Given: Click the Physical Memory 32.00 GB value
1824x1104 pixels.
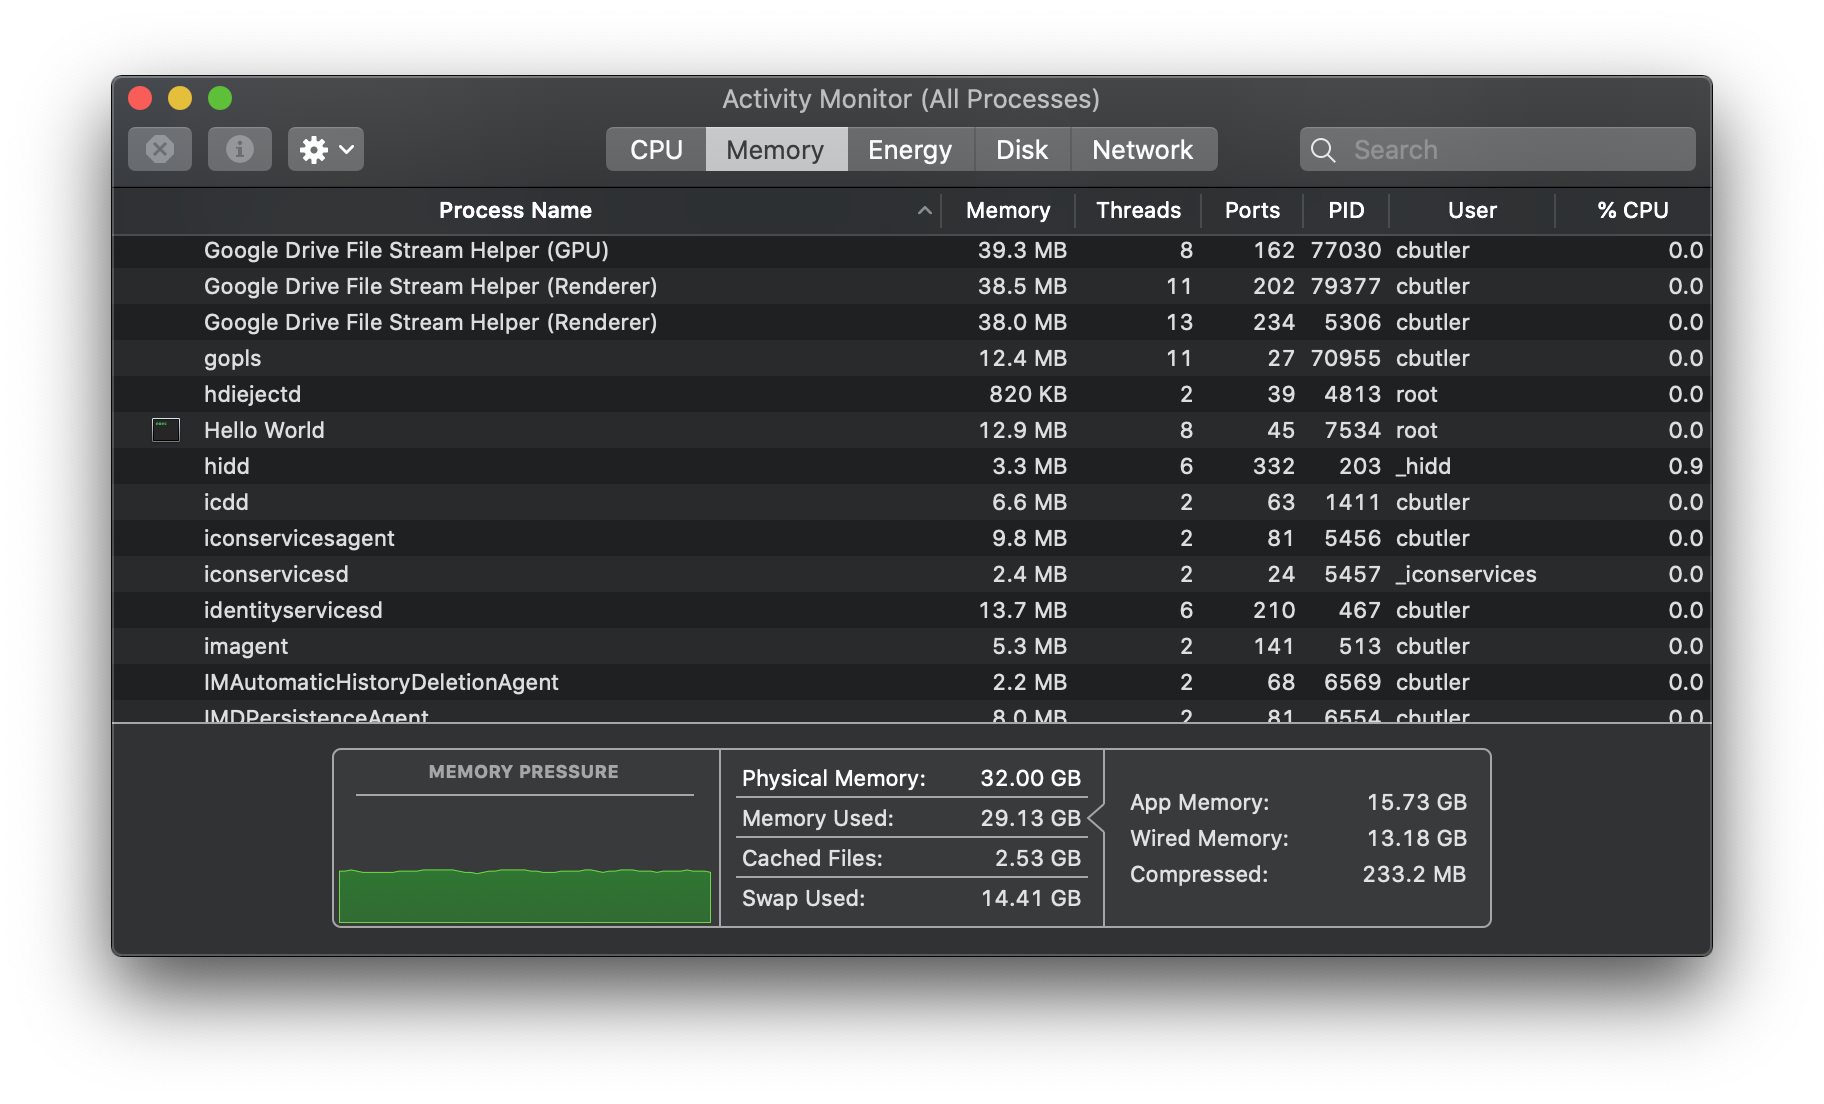Looking at the screenshot, I should pos(1030,778).
